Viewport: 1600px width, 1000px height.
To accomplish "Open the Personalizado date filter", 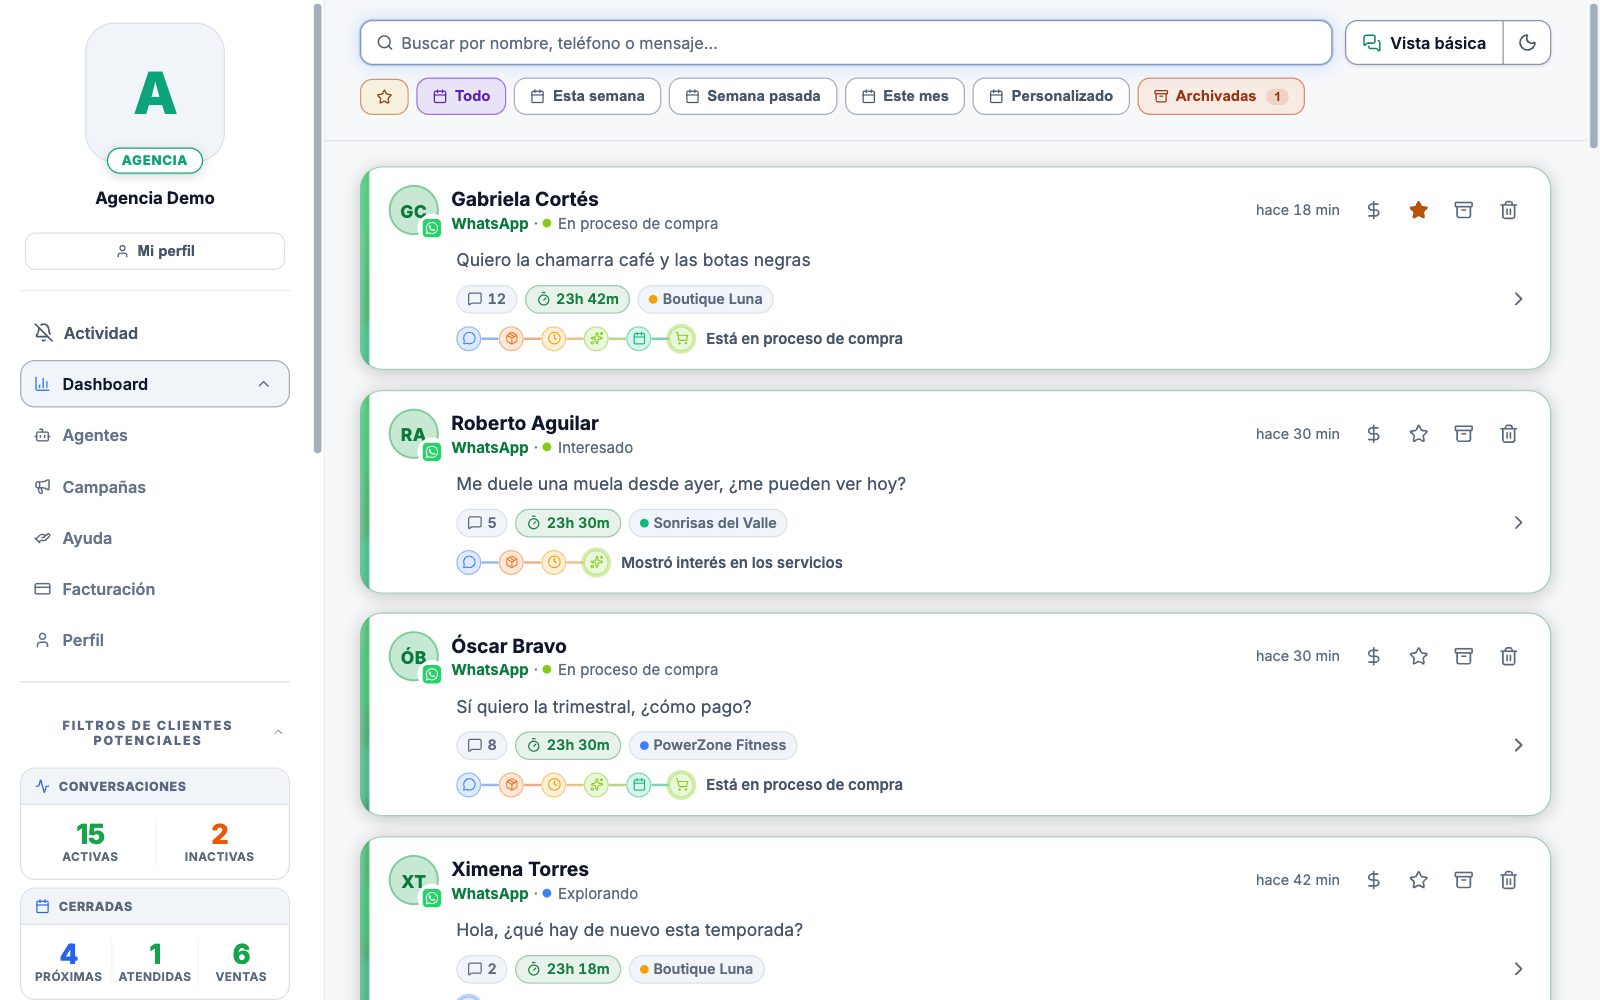I will click(x=1051, y=96).
